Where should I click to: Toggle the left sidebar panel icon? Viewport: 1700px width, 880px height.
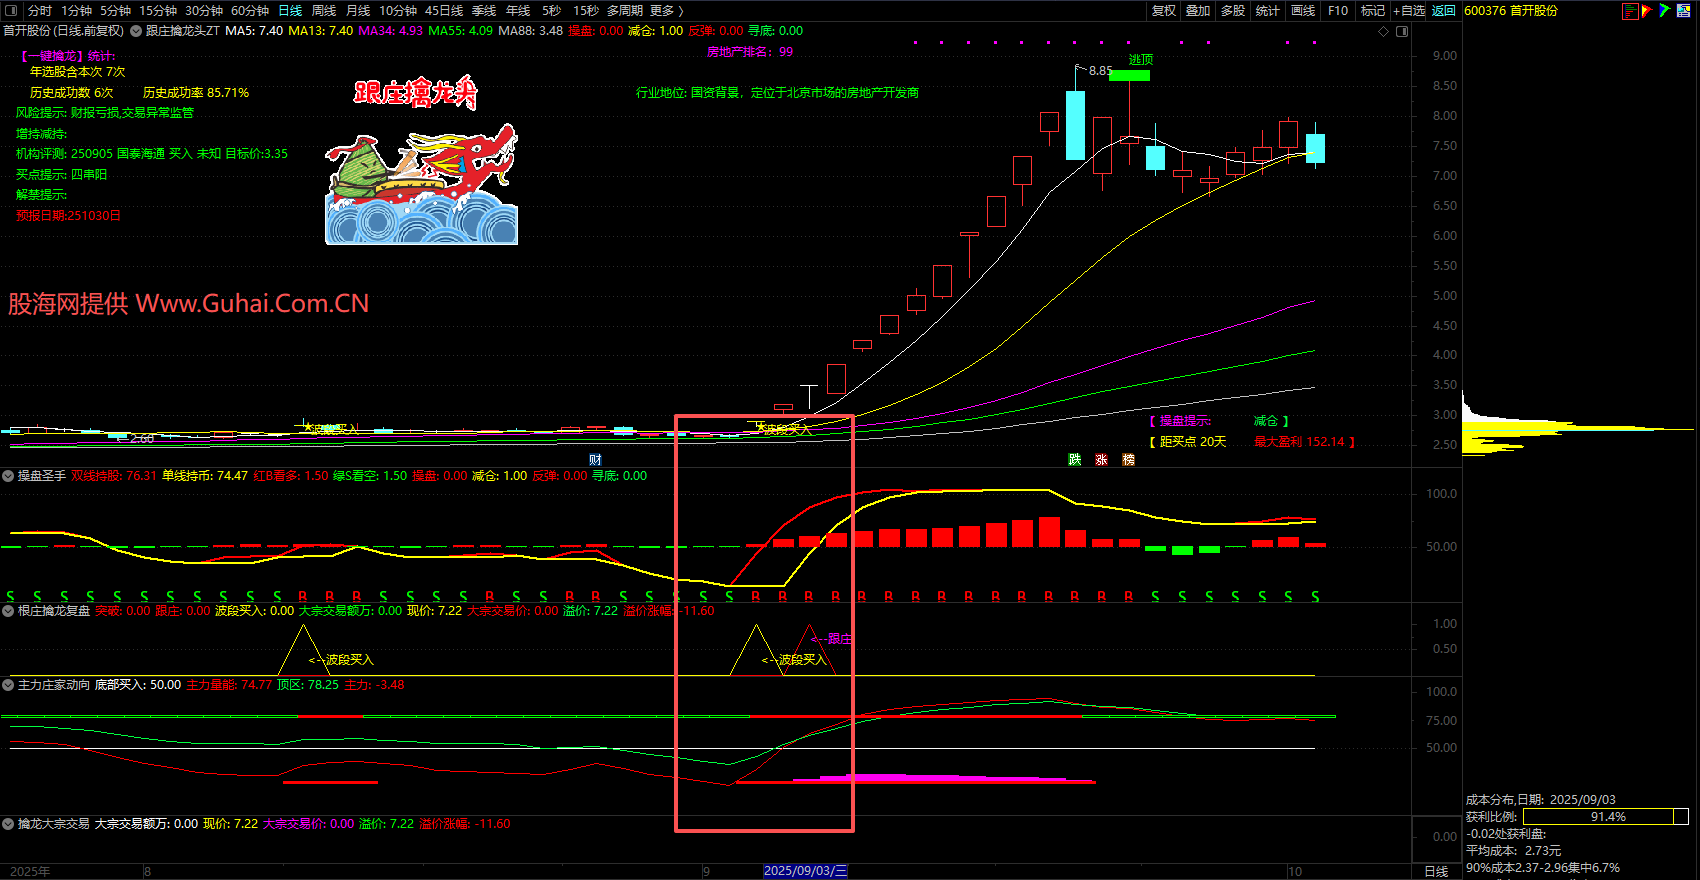[11, 11]
